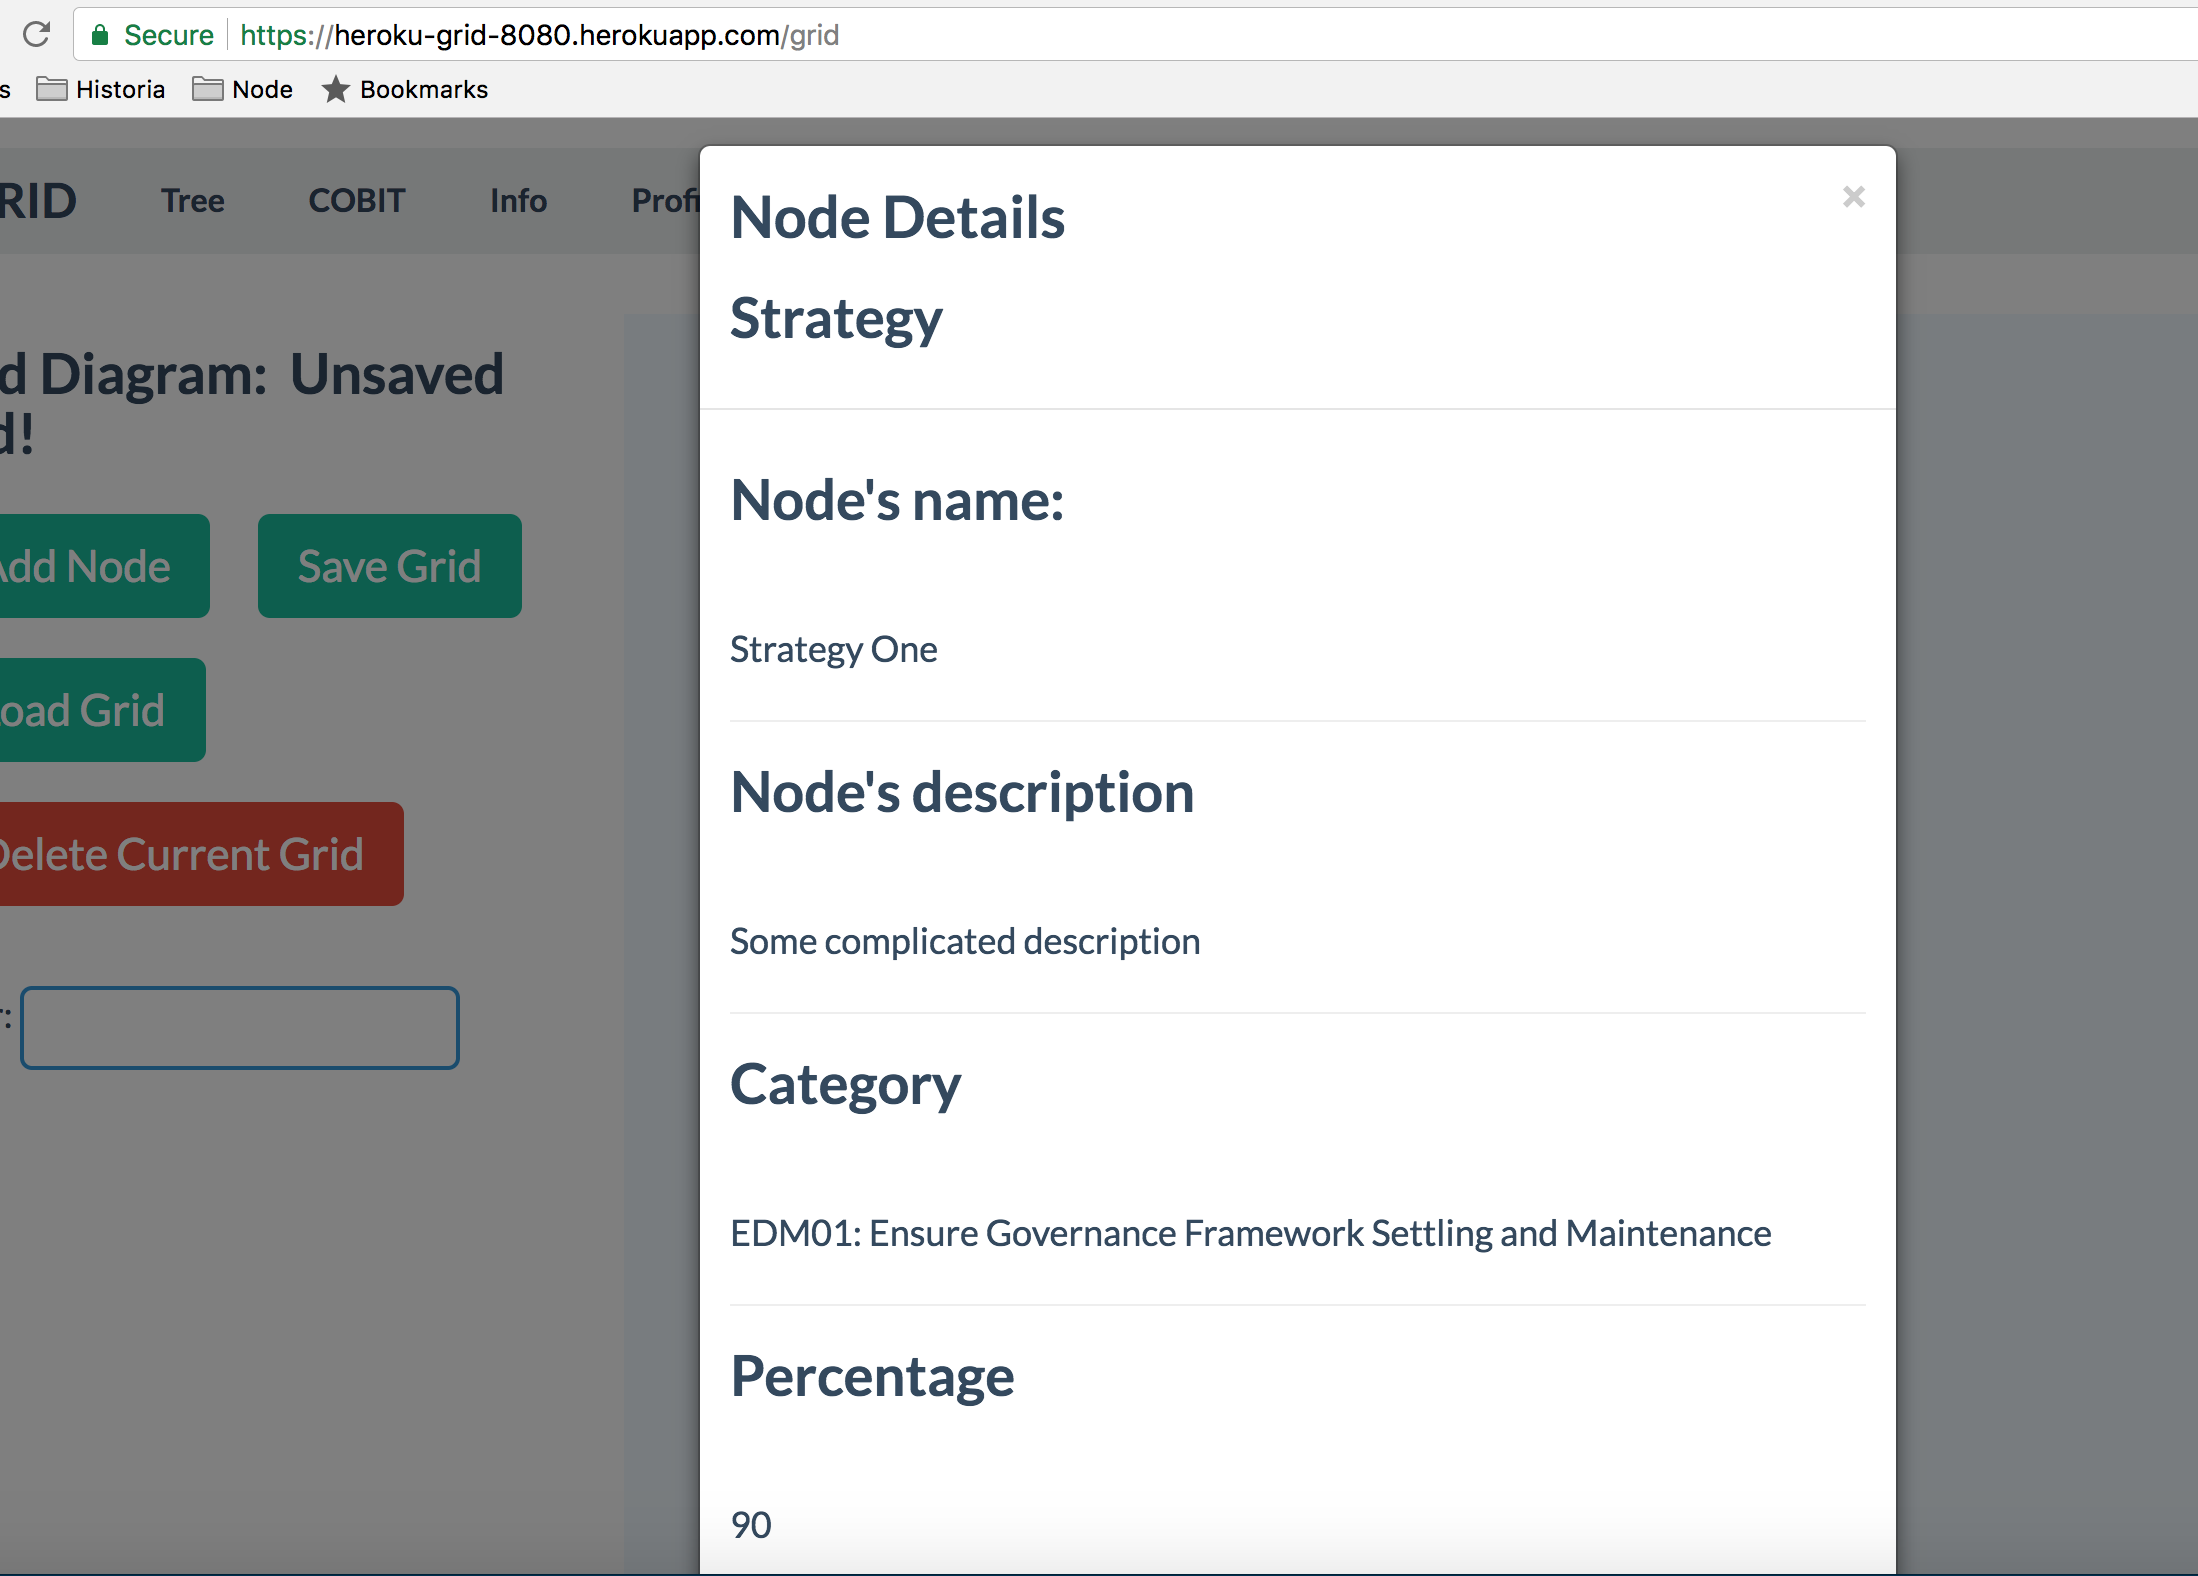This screenshot has height=1576, width=2198.
Task: Click the percentage value 90
Action: 751,1525
